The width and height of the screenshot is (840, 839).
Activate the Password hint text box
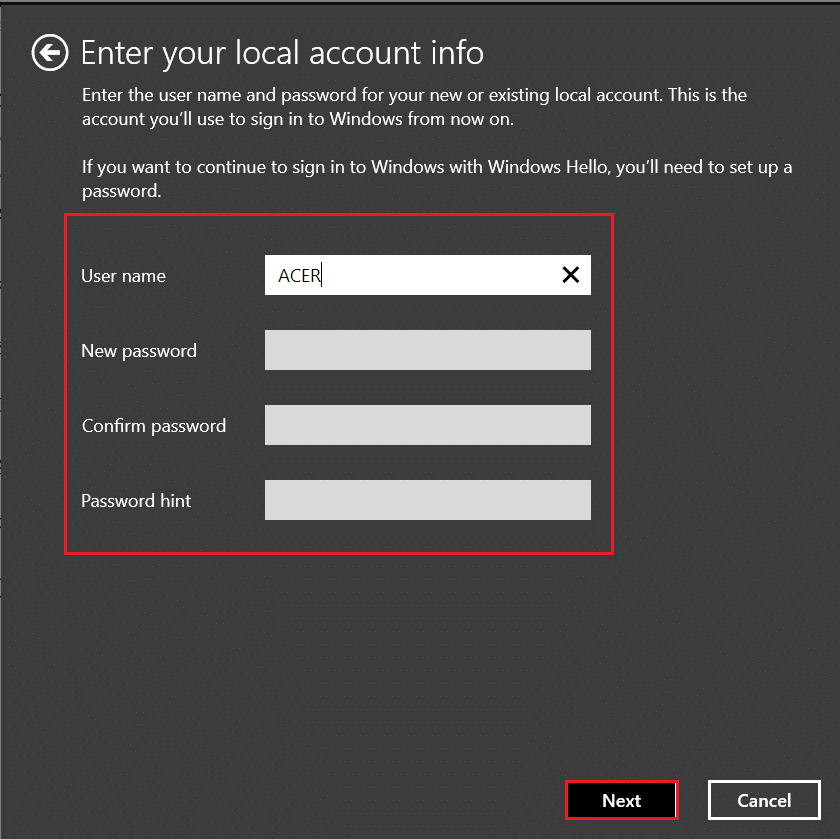[x=427, y=500]
